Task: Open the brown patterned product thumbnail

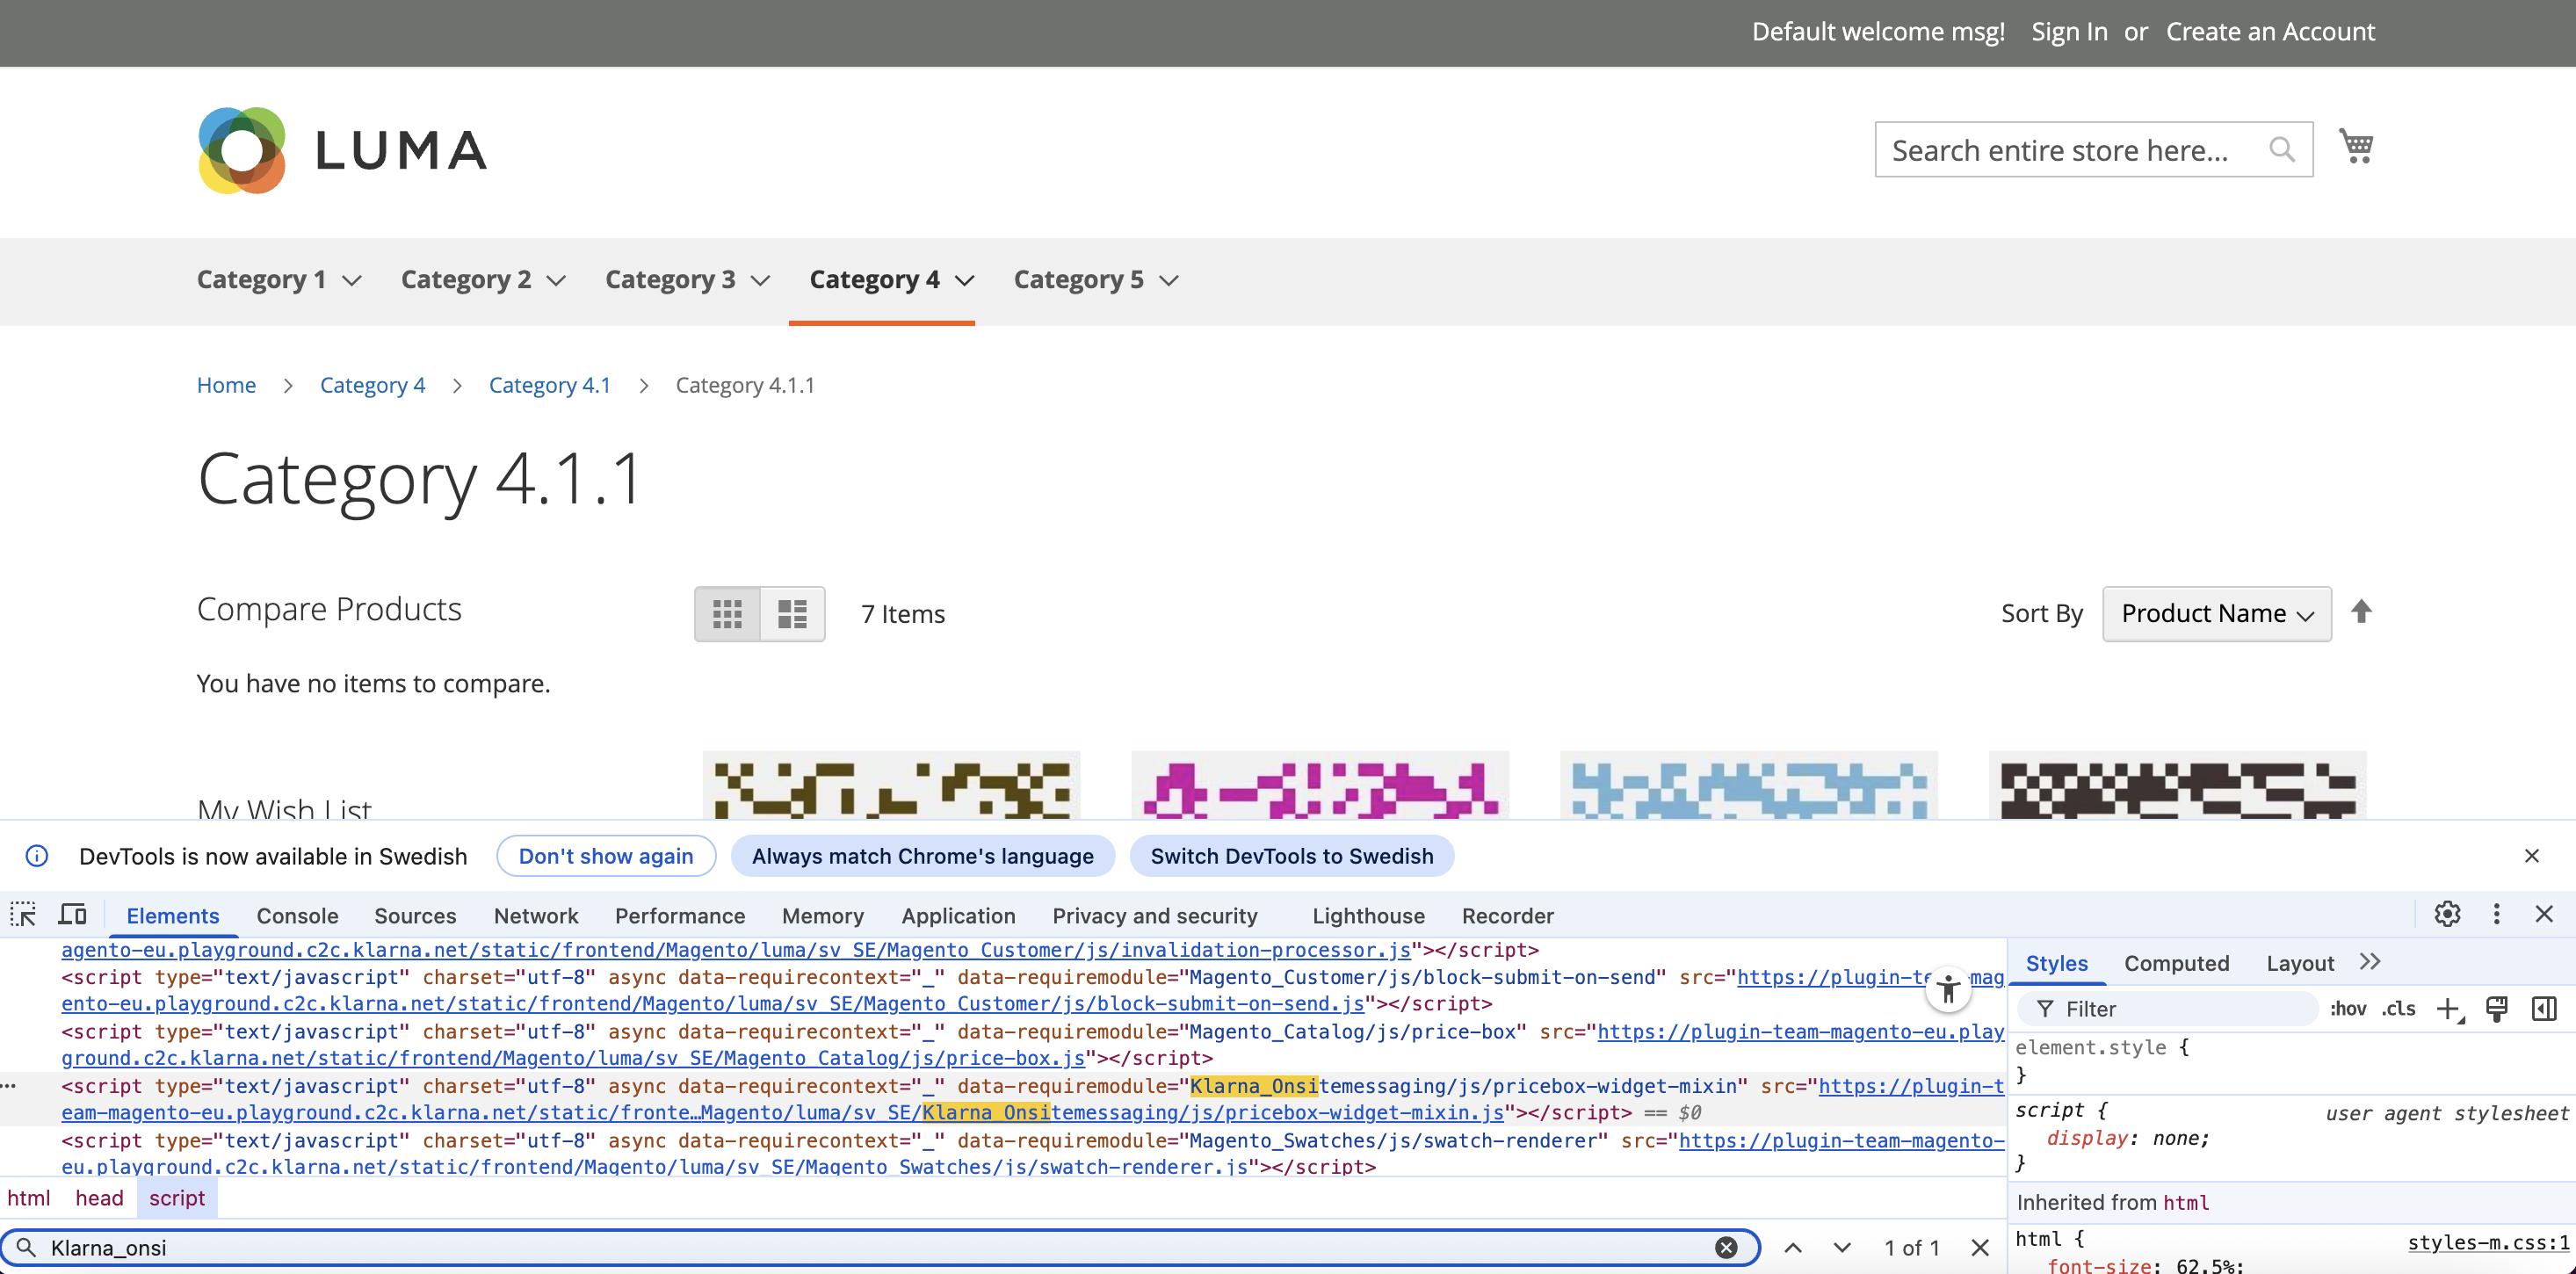Action: (x=891, y=786)
